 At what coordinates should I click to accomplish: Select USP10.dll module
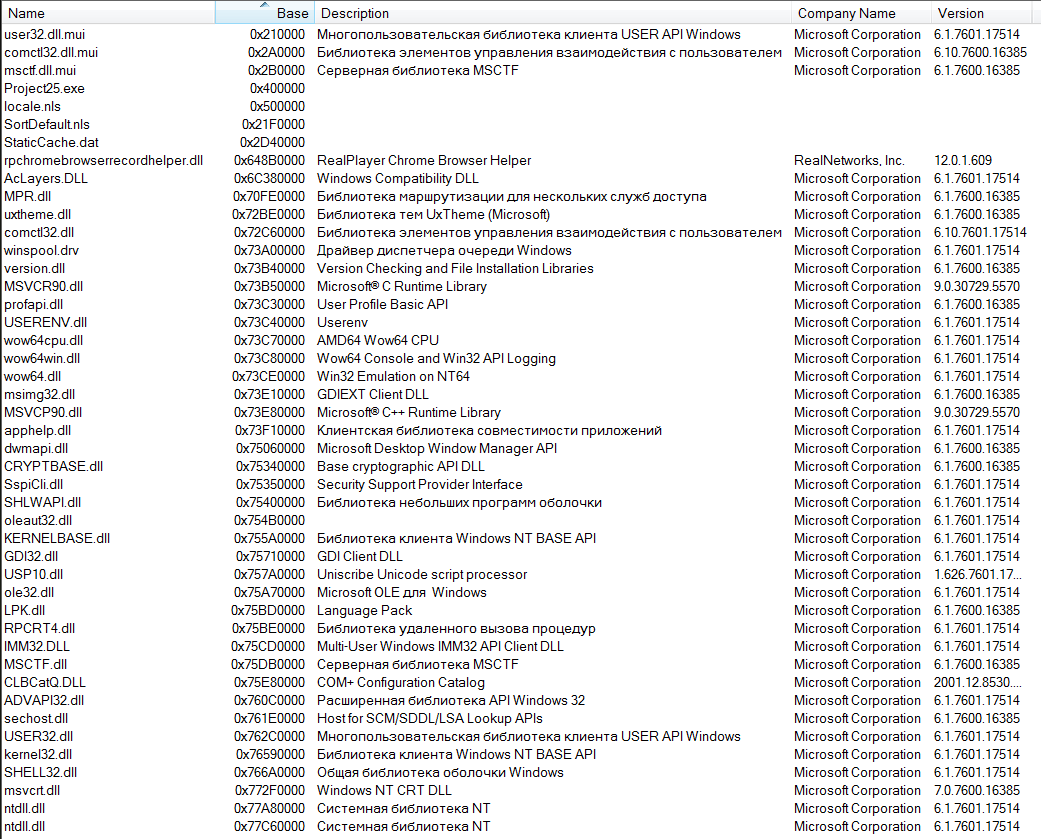tap(520, 574)
